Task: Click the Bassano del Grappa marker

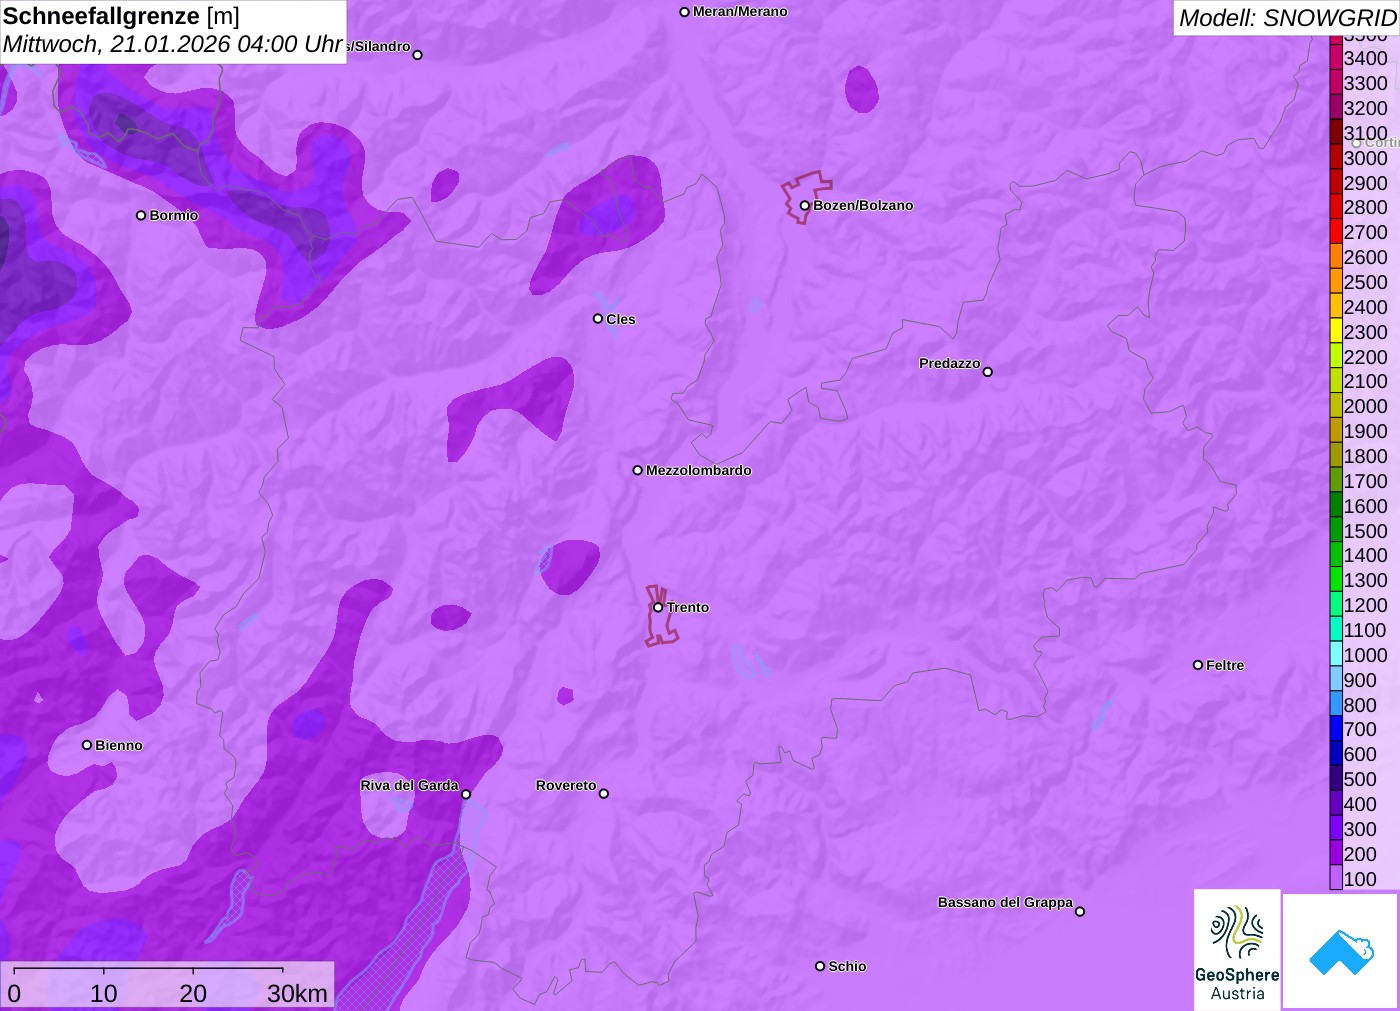Action: [x=1080, y=911]
